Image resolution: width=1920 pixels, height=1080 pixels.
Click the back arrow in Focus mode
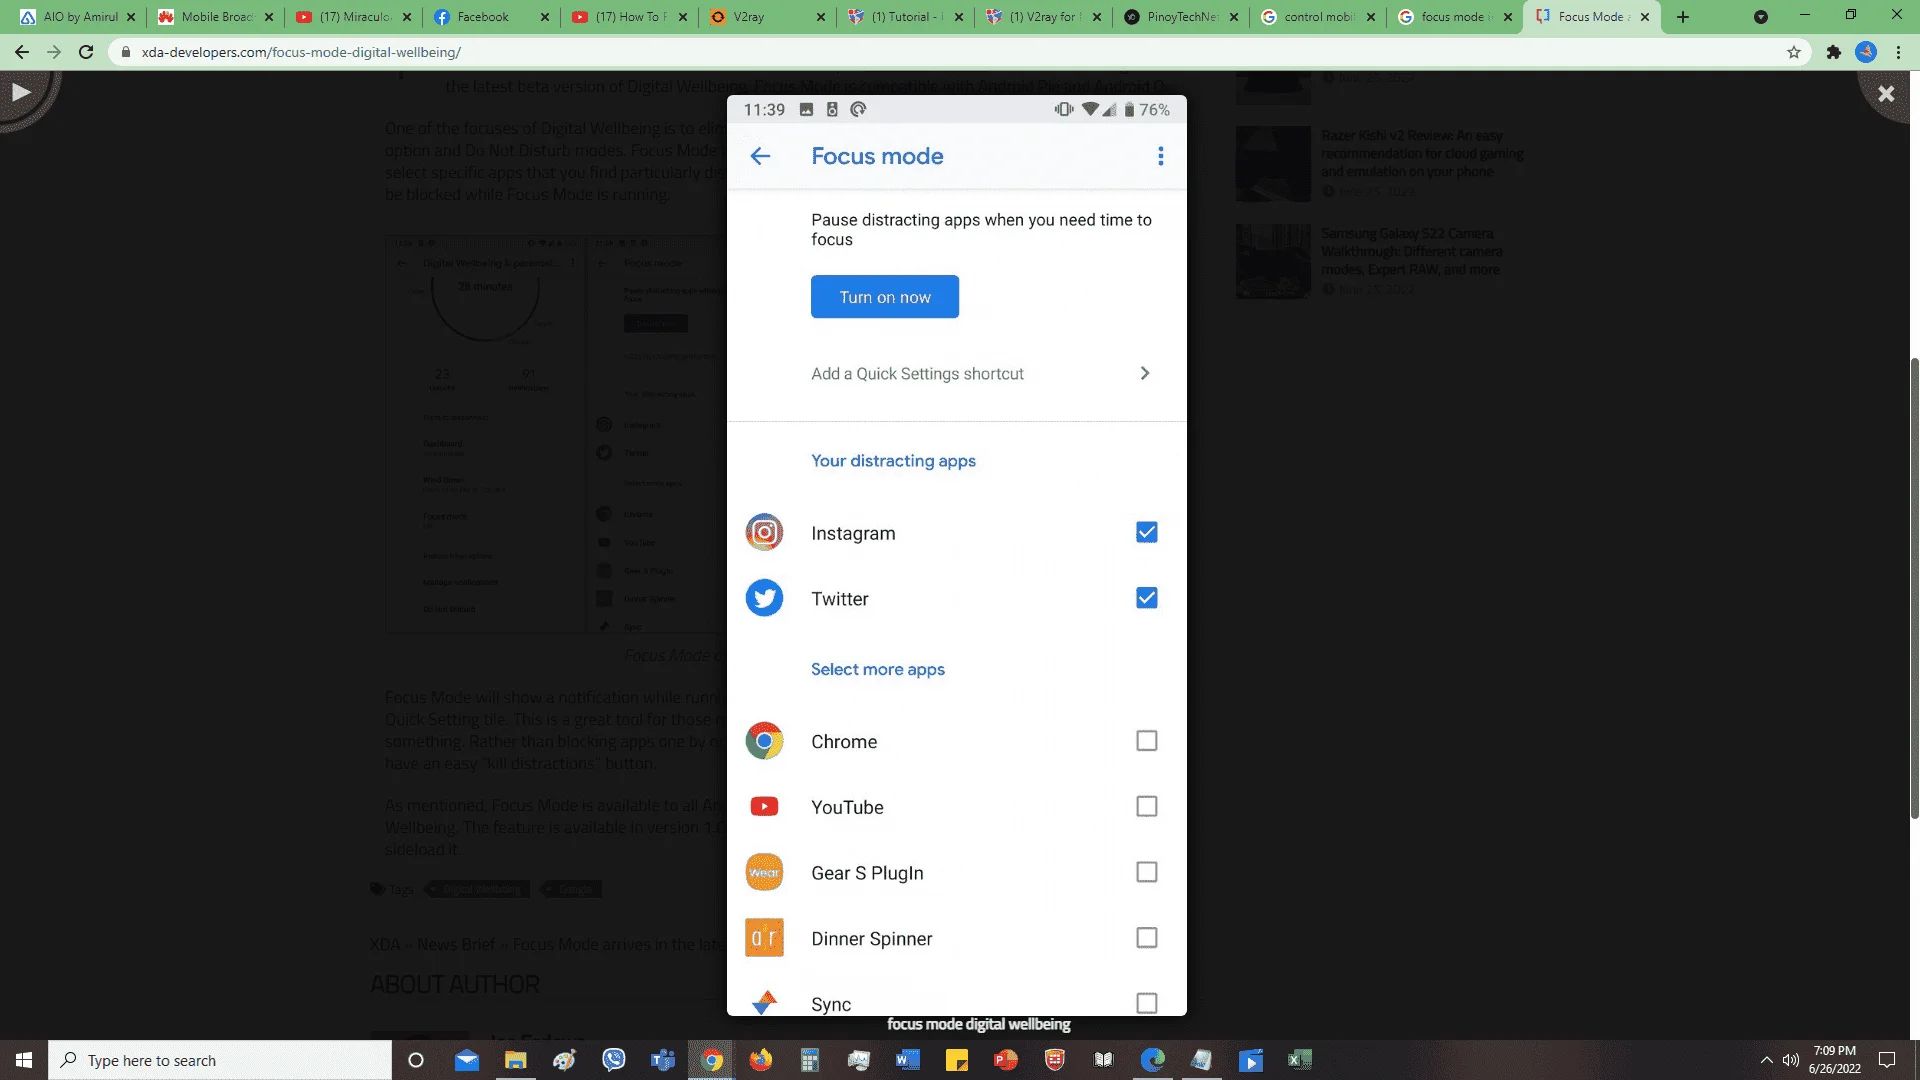coord(761,156)
